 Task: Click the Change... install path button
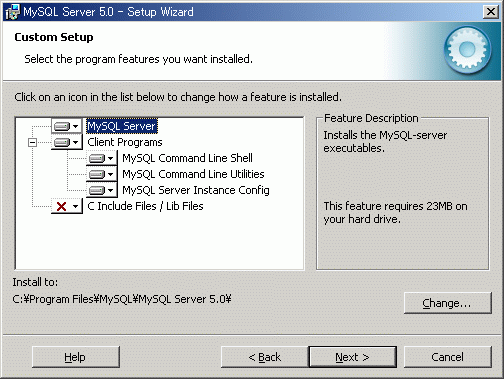(448, 303)
